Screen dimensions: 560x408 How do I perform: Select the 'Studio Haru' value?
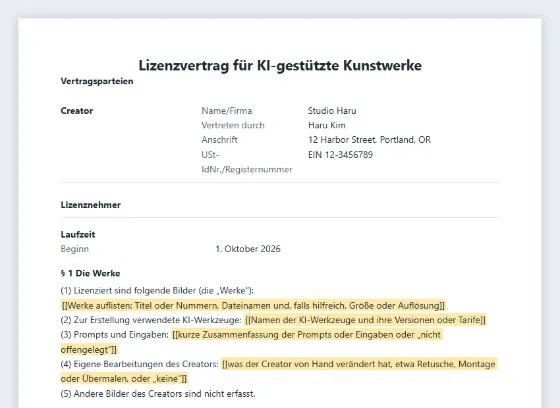pos(332,111)
